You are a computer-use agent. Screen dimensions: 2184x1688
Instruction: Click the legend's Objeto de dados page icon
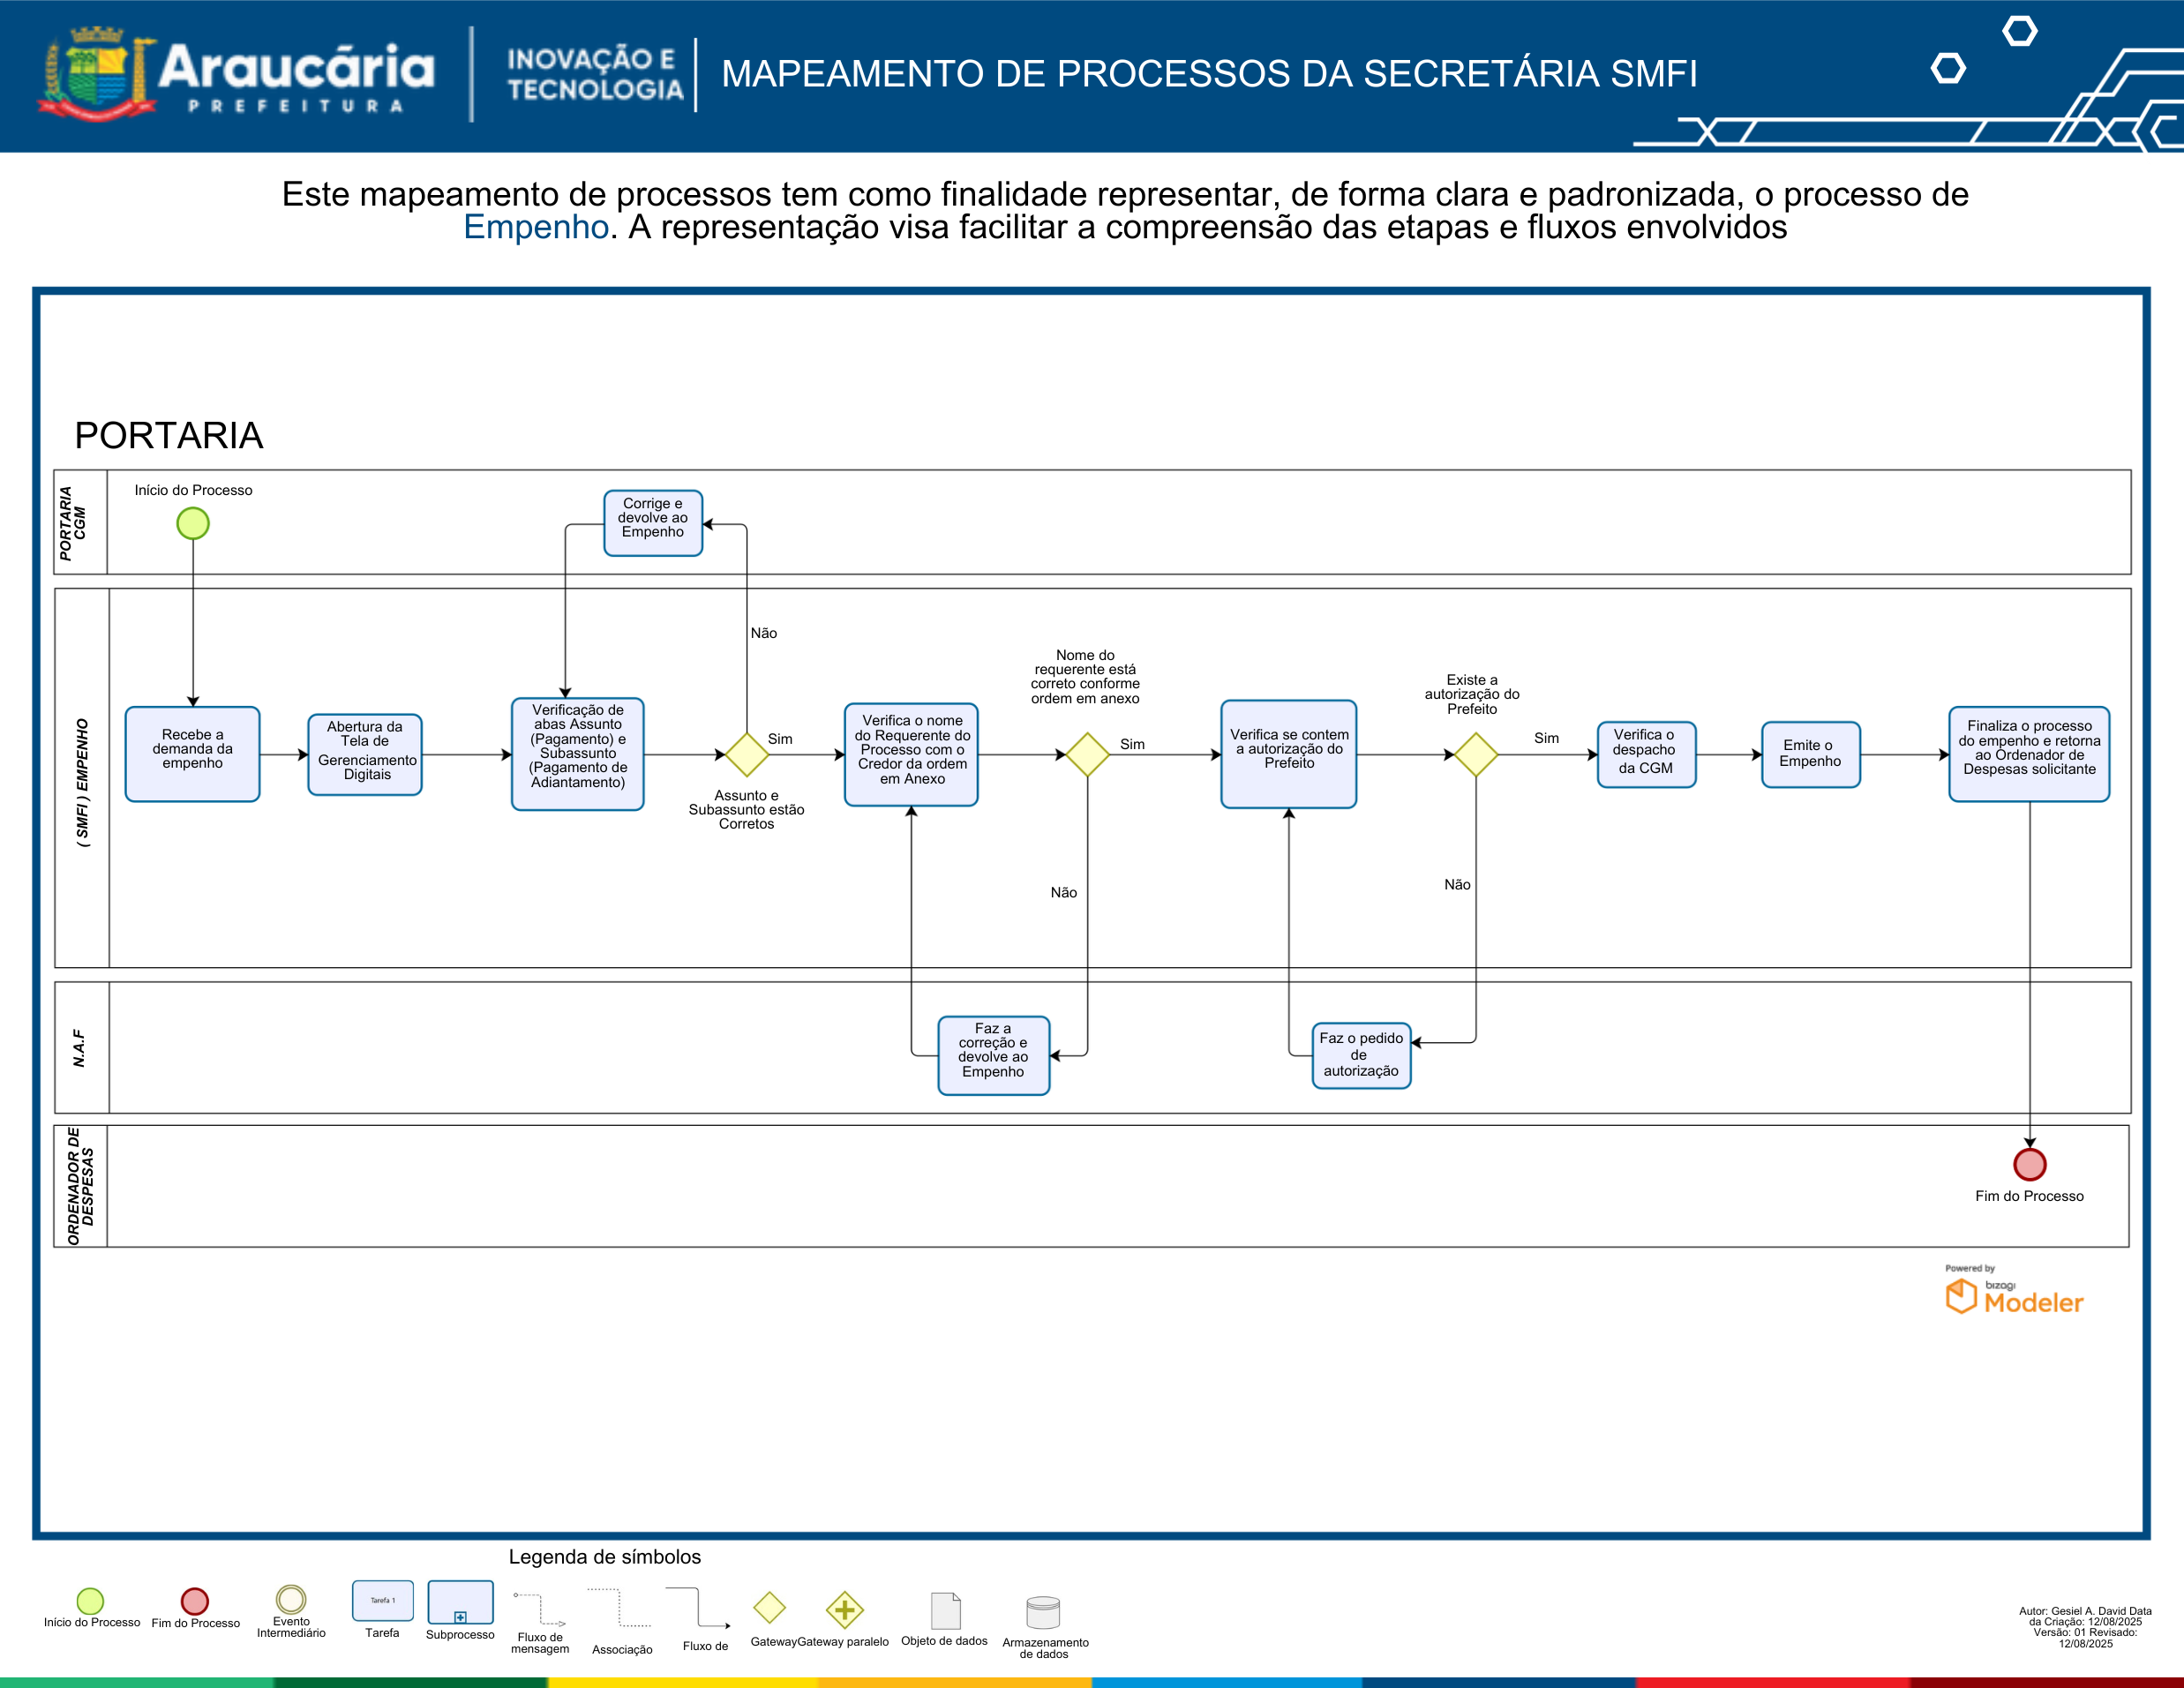945,1611
